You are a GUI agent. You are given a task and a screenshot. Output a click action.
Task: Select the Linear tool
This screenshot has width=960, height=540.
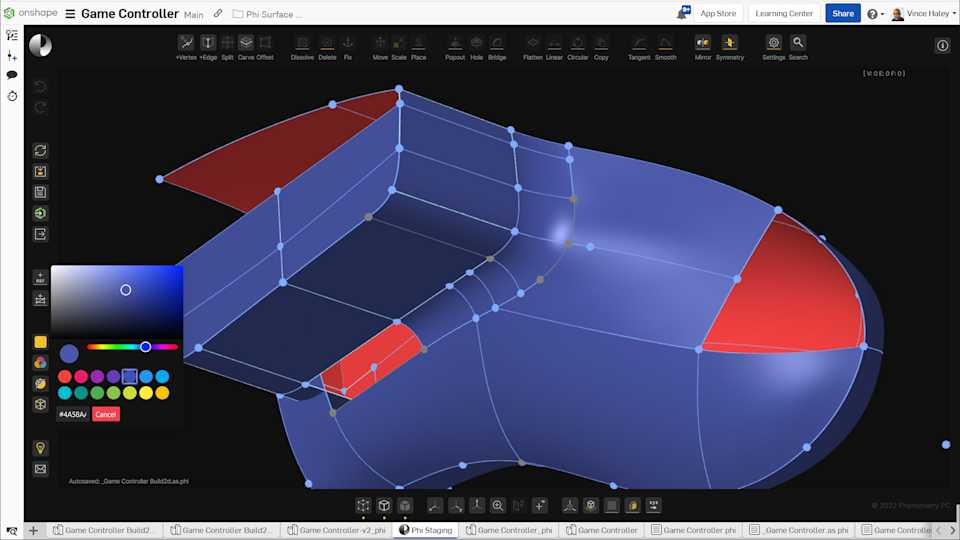[554, 47]
